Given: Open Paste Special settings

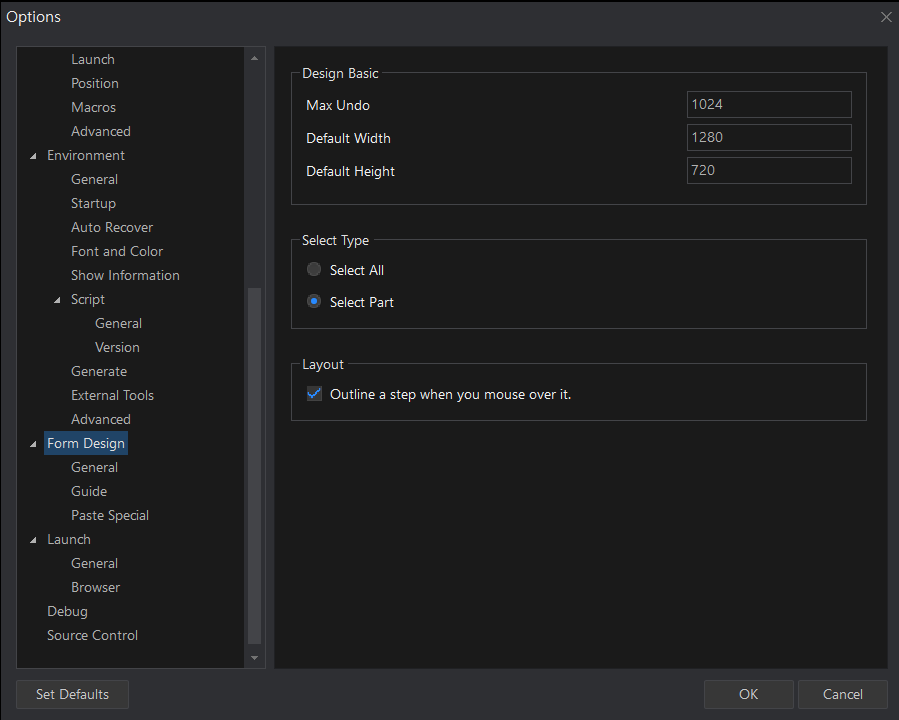Looking at the screenshot, I should click(x=110, y=515).
